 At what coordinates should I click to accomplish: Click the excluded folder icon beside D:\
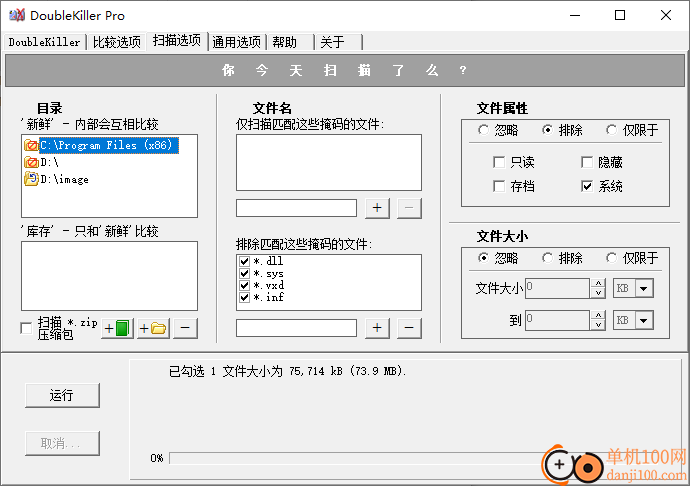click(x=31, y=162)
